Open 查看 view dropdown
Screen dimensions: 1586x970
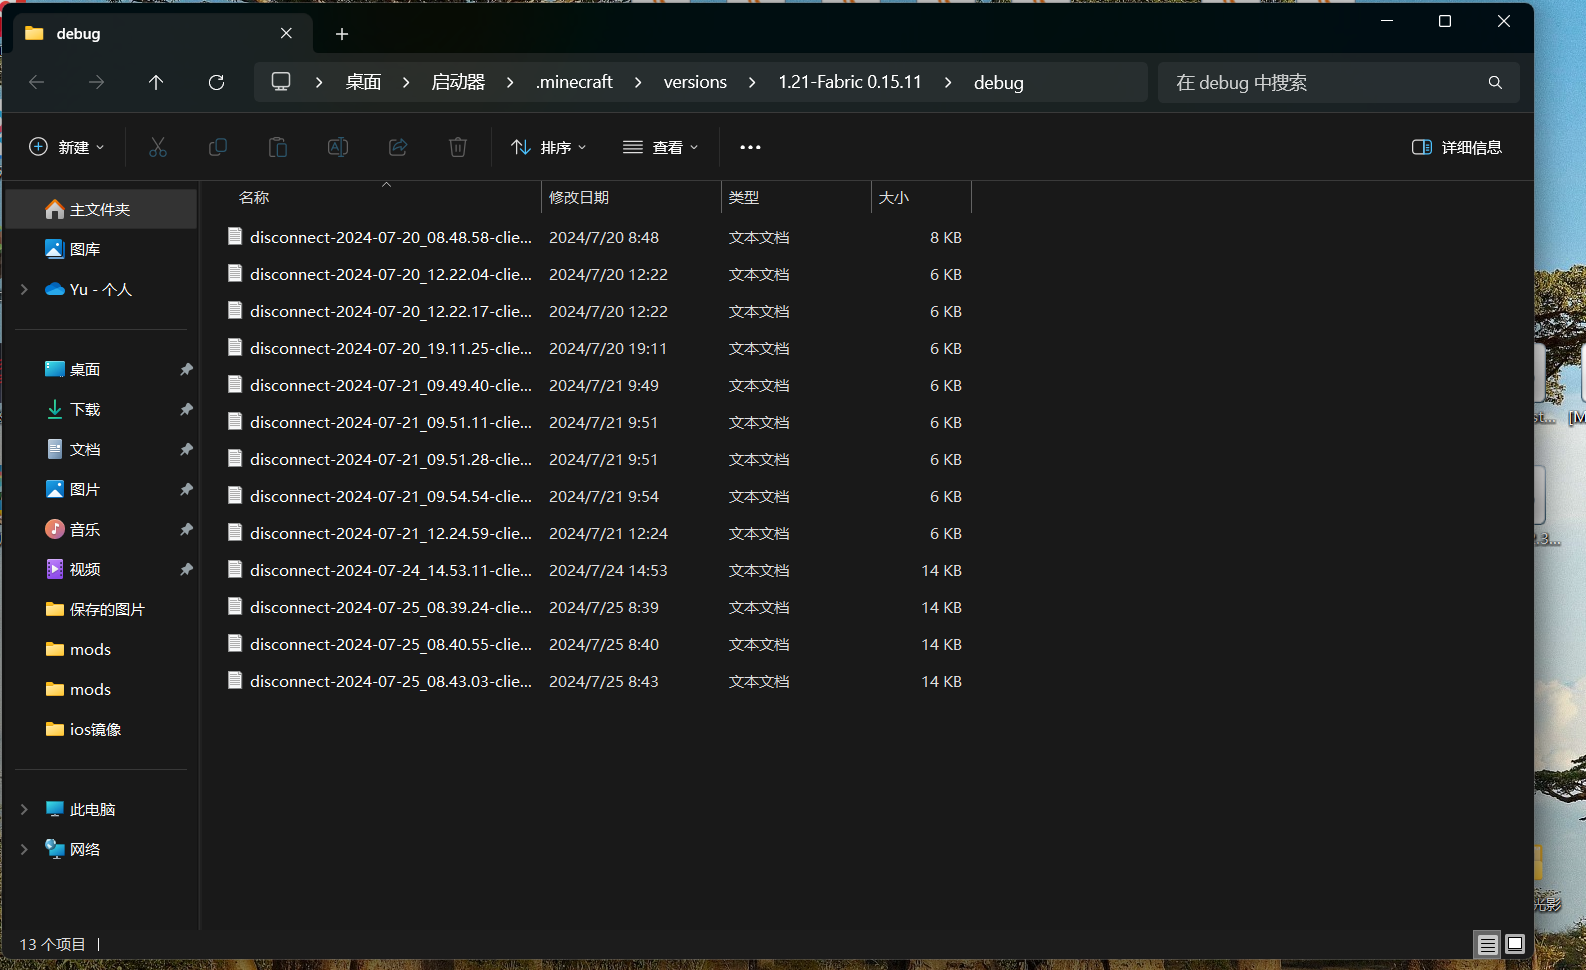click(x=661, y=147)
